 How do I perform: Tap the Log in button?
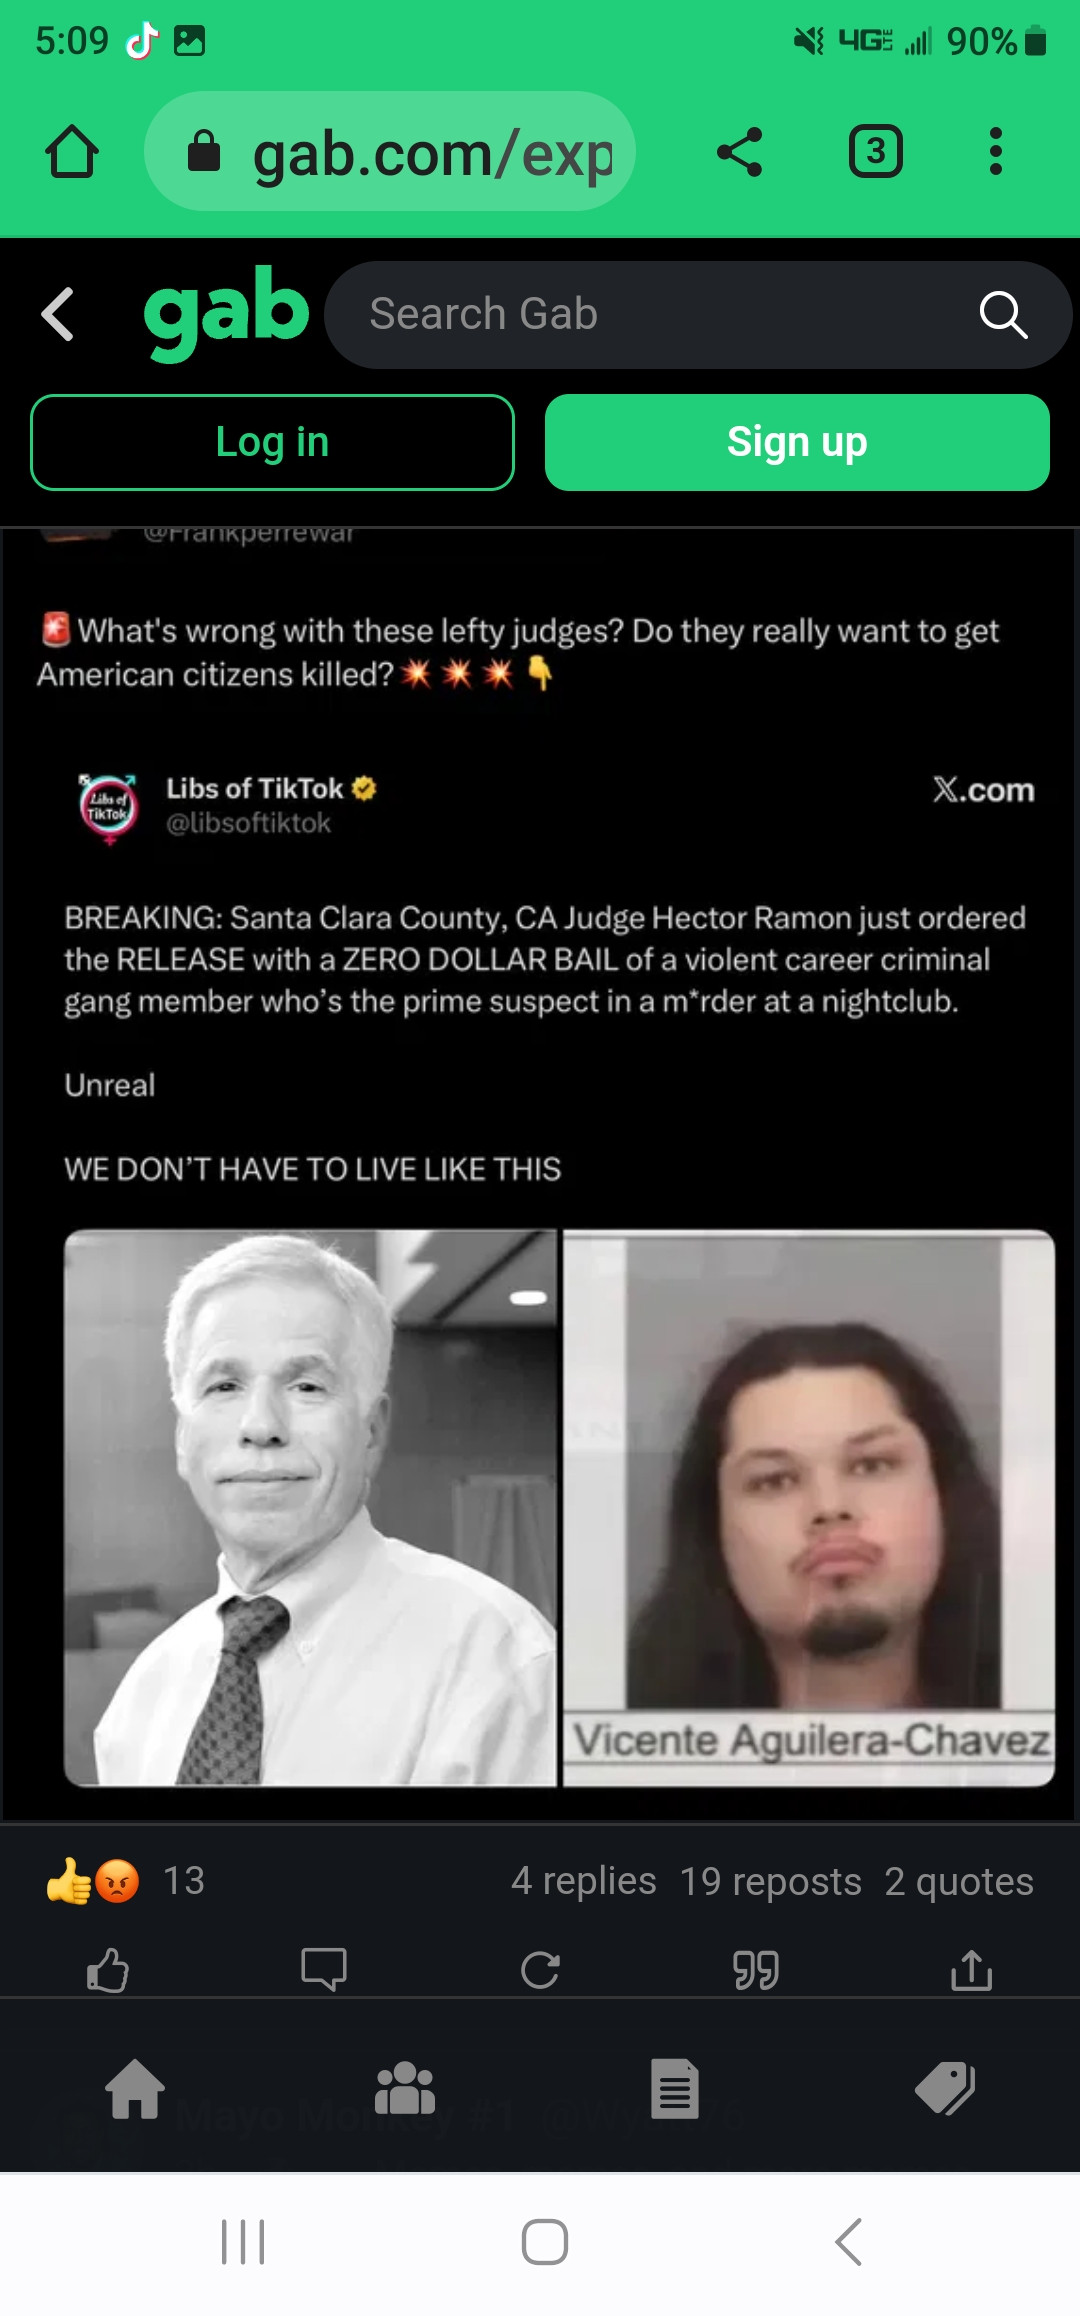coord(272,442)
